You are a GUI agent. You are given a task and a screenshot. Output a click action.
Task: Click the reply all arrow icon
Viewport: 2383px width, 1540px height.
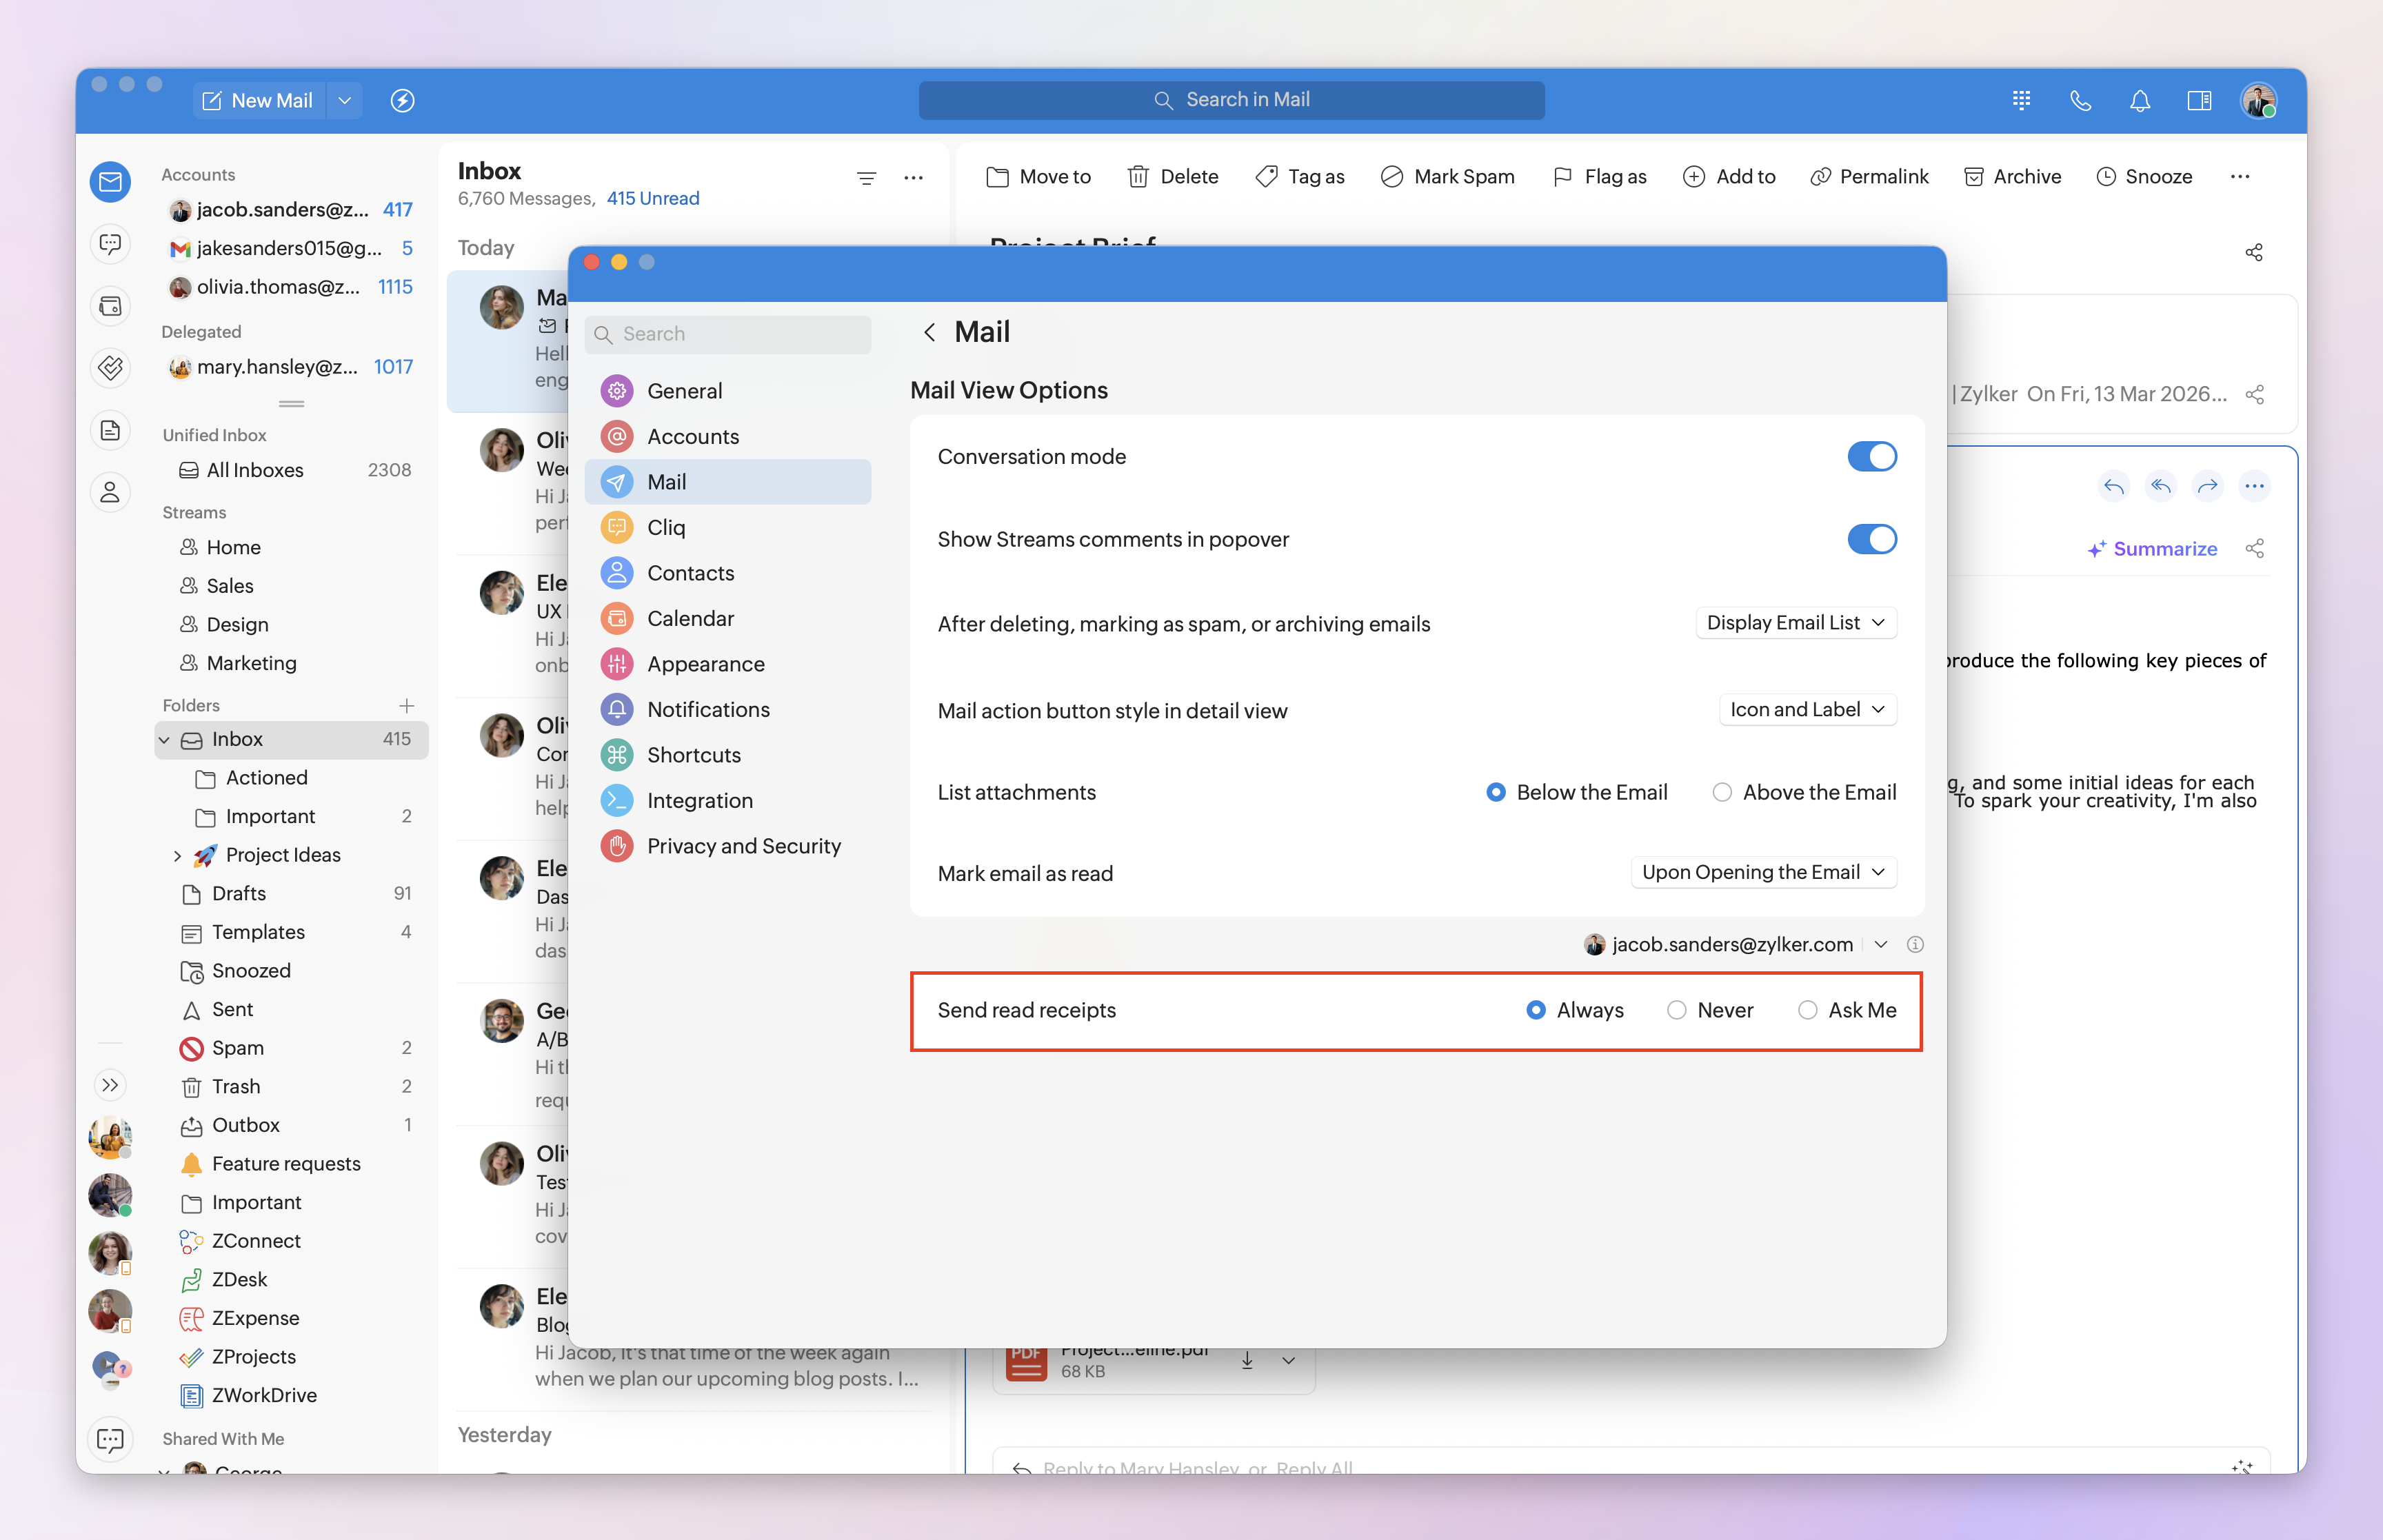tap(2160, 486)
